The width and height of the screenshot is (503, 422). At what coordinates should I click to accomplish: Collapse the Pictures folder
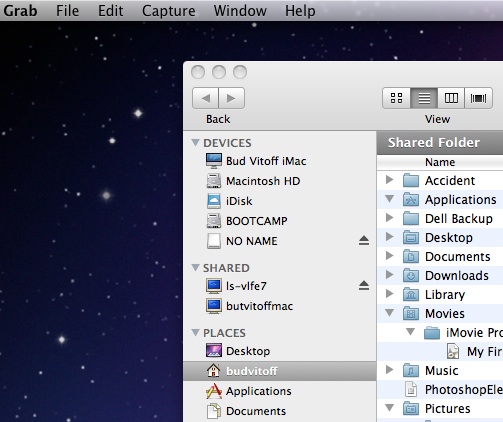pos(389,408)
